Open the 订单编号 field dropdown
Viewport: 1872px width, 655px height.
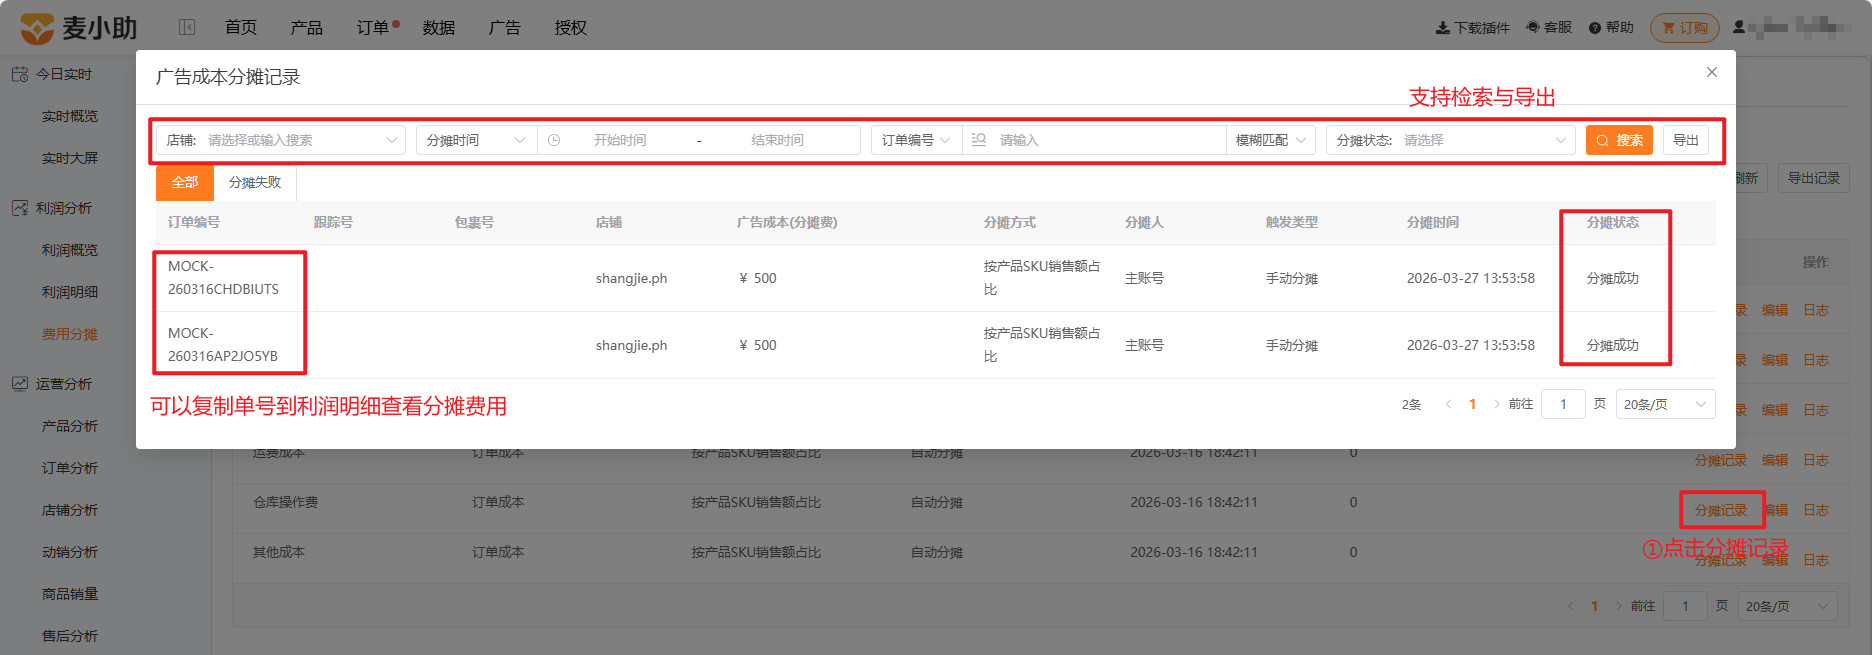pos(916,140)
